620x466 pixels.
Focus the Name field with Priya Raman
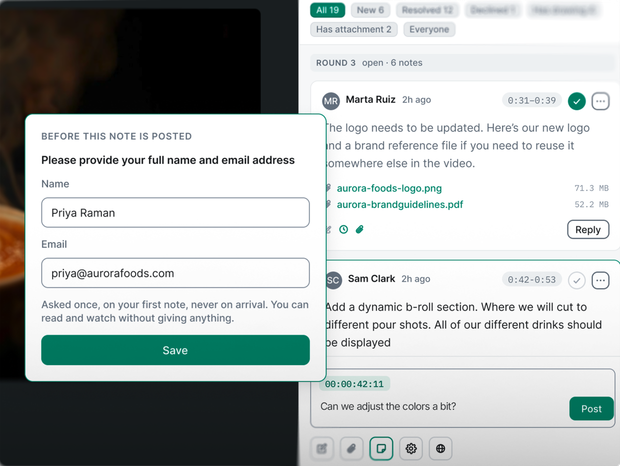[x=175, y=213]
